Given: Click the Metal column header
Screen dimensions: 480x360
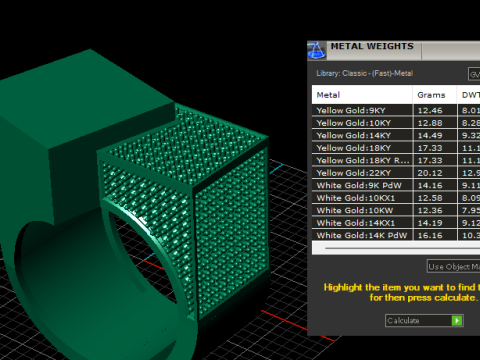Looking at the screenshot, I should [x=362, y=95].
